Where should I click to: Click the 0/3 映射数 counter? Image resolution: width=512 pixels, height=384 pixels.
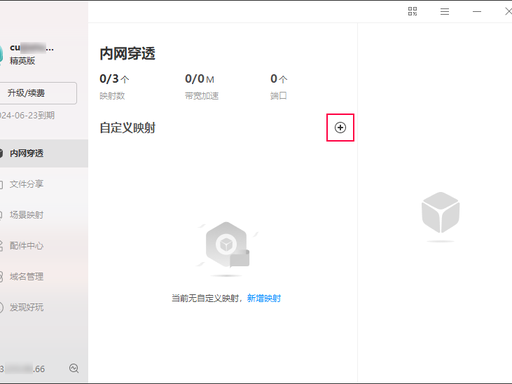coord(114,86)
